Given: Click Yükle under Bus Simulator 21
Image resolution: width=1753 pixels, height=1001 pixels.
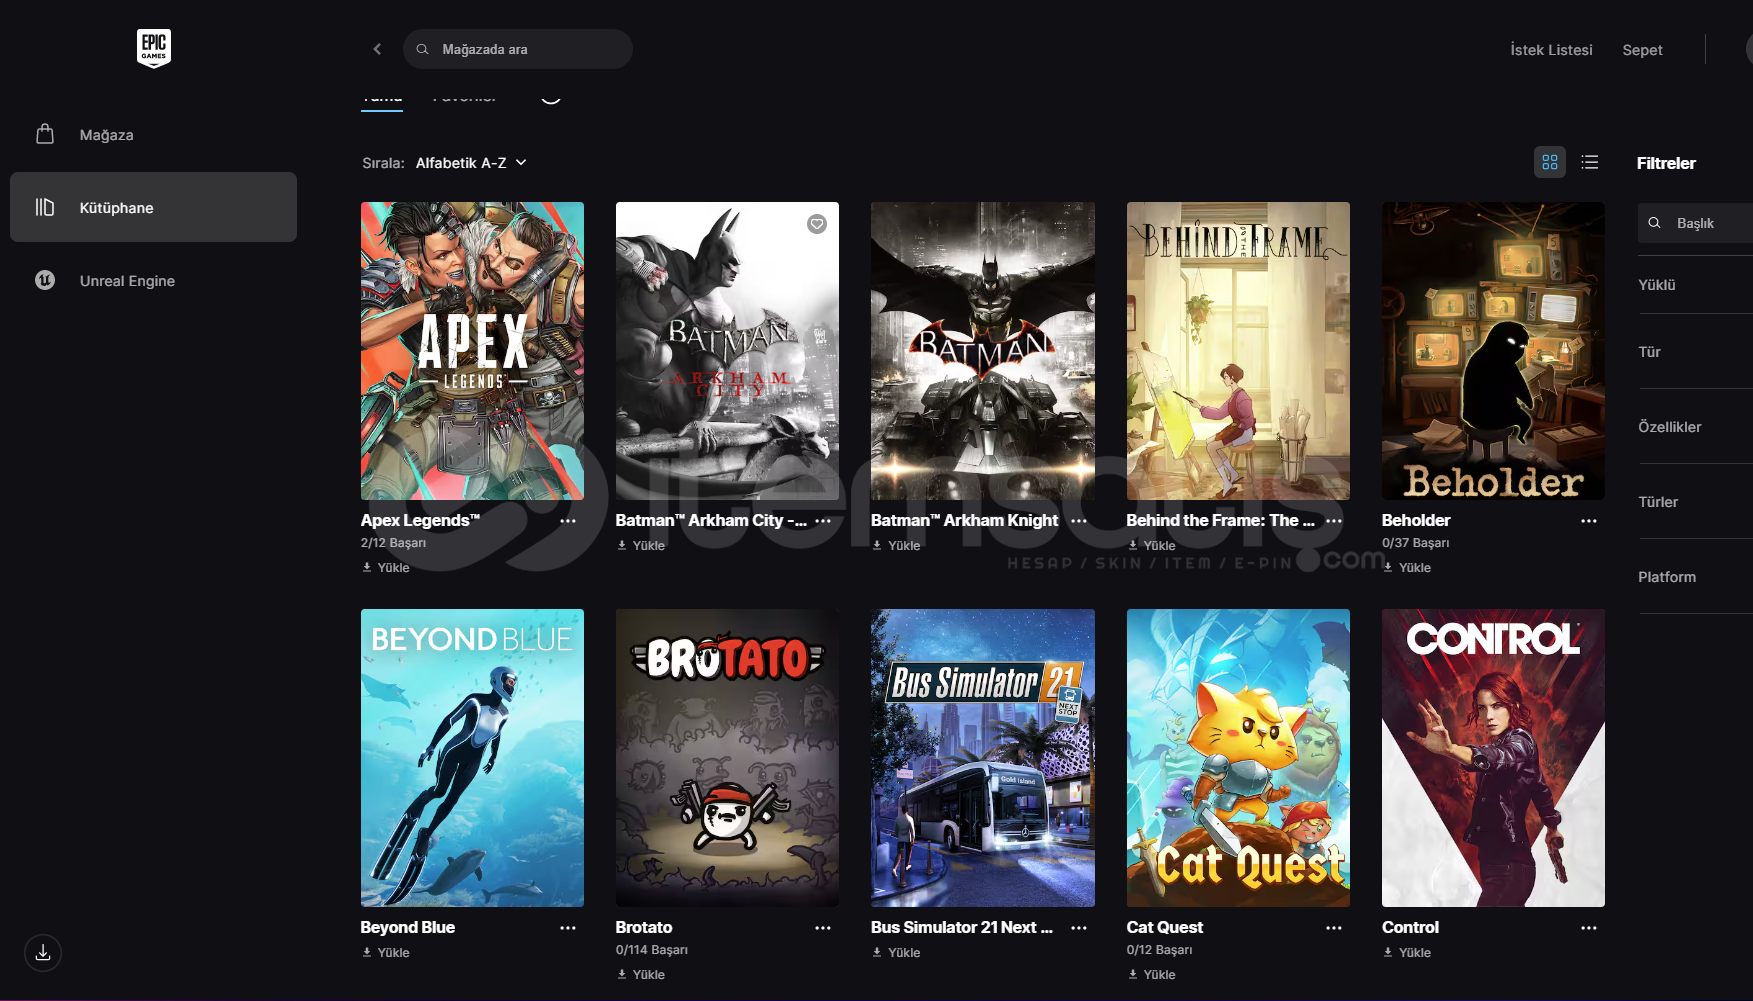Looking at the screenshot, I should click(x=896, y=952).
